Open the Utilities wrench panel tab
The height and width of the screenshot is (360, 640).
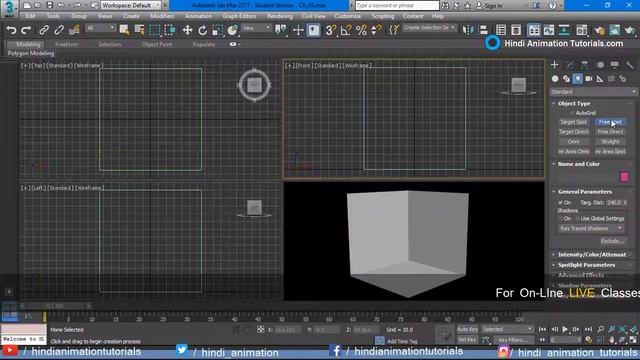[x=630, y=64]
